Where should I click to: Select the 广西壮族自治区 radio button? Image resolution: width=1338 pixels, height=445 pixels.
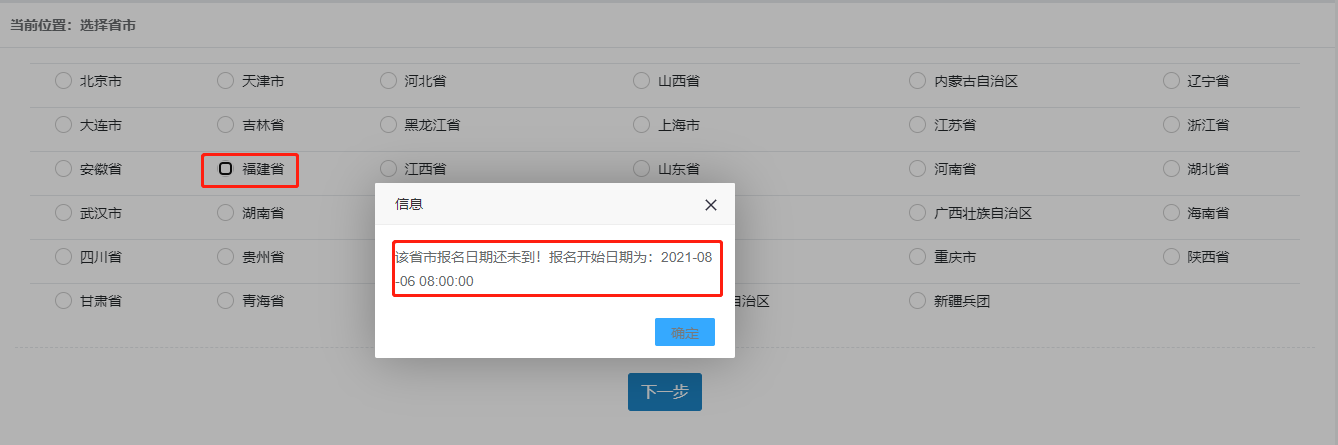coord(917,213)
